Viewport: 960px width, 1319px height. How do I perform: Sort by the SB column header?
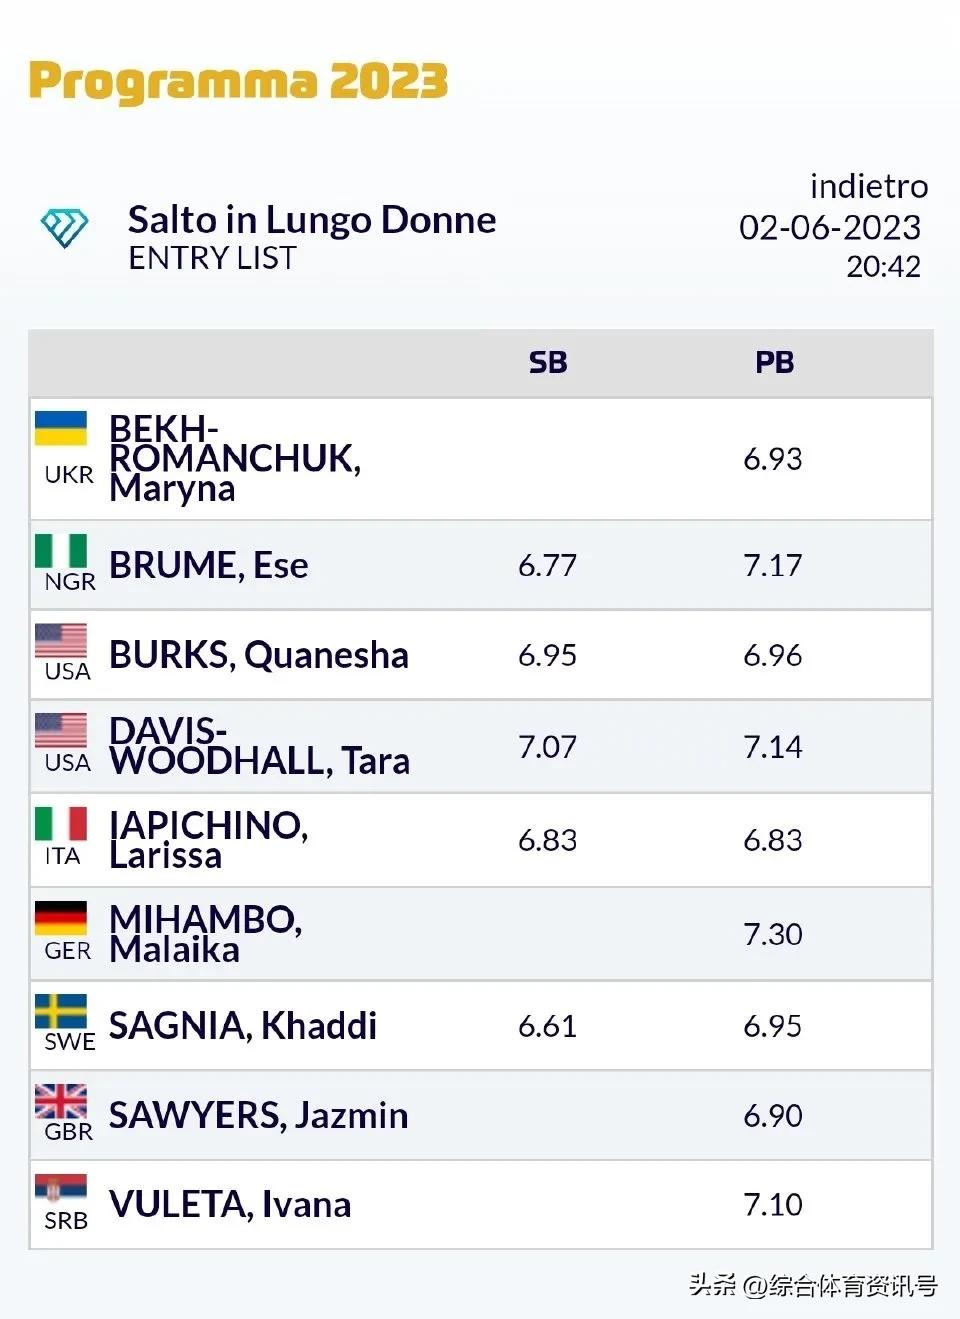(548, 362)
